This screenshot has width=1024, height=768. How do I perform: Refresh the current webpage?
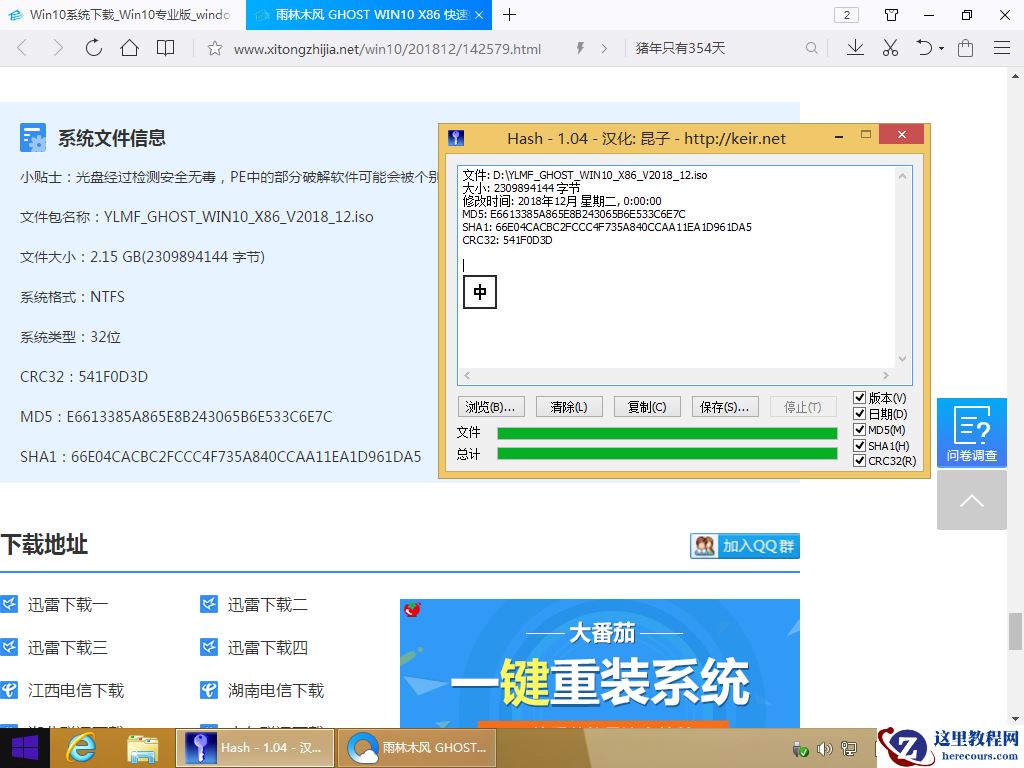[93, 48]
